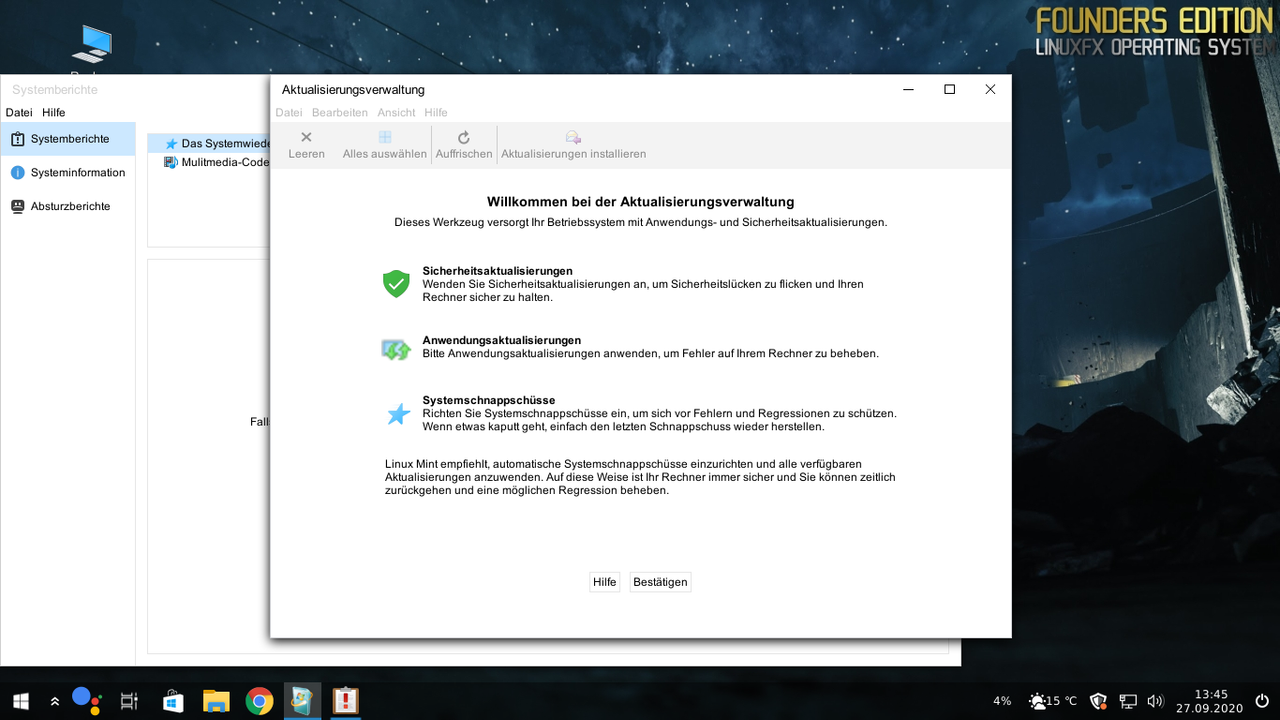1280x720 pixels.
Task: Open Datei menu in Systemberichte window
Action: pyautogui.click(x=19, y=113)
